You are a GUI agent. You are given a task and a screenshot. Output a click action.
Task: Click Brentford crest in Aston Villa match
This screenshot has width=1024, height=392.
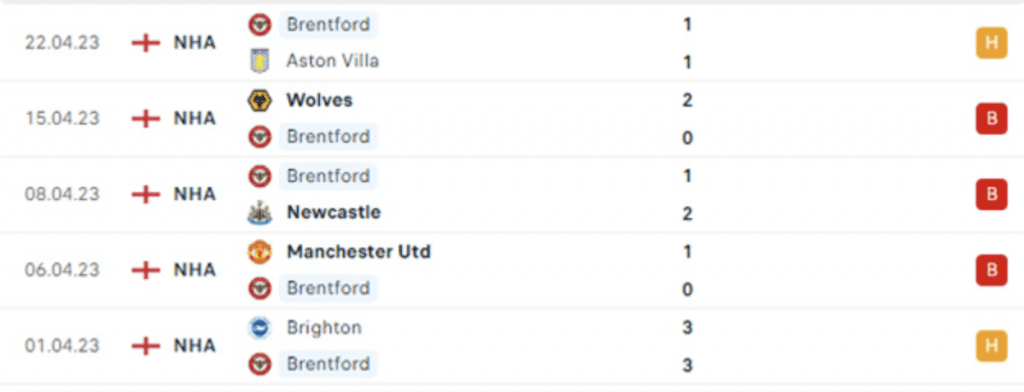pyautogui.click(x=259, y=25)
